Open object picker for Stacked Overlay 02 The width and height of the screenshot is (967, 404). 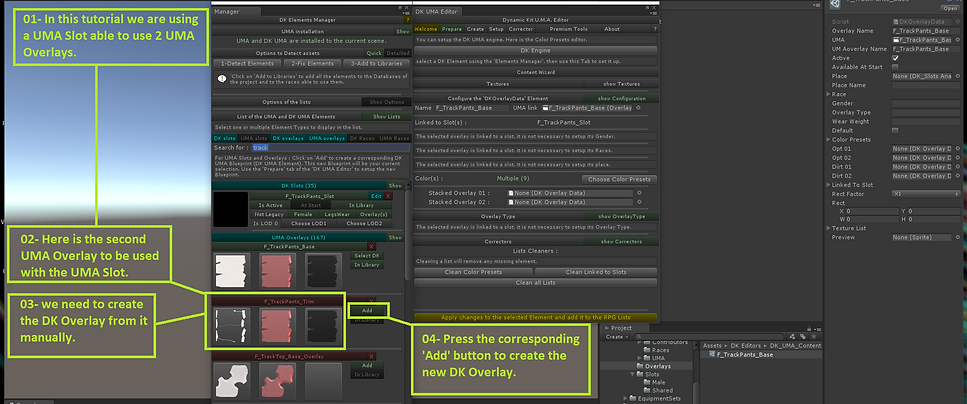638,202
